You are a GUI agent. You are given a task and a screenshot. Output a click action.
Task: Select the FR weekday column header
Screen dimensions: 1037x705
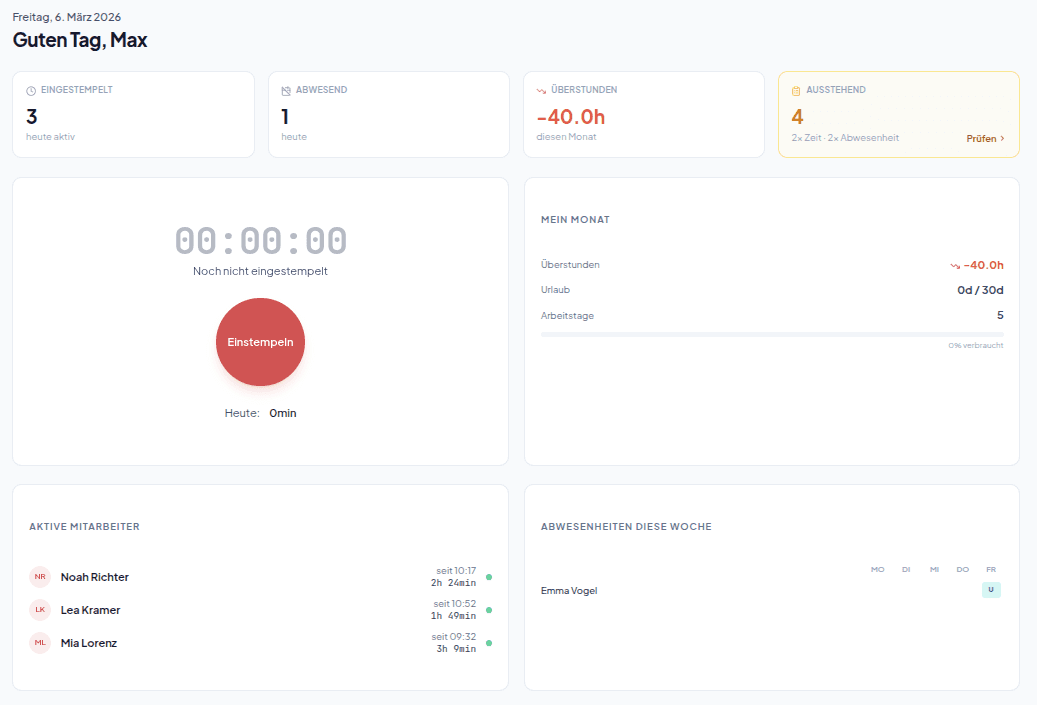click(991, 569)
